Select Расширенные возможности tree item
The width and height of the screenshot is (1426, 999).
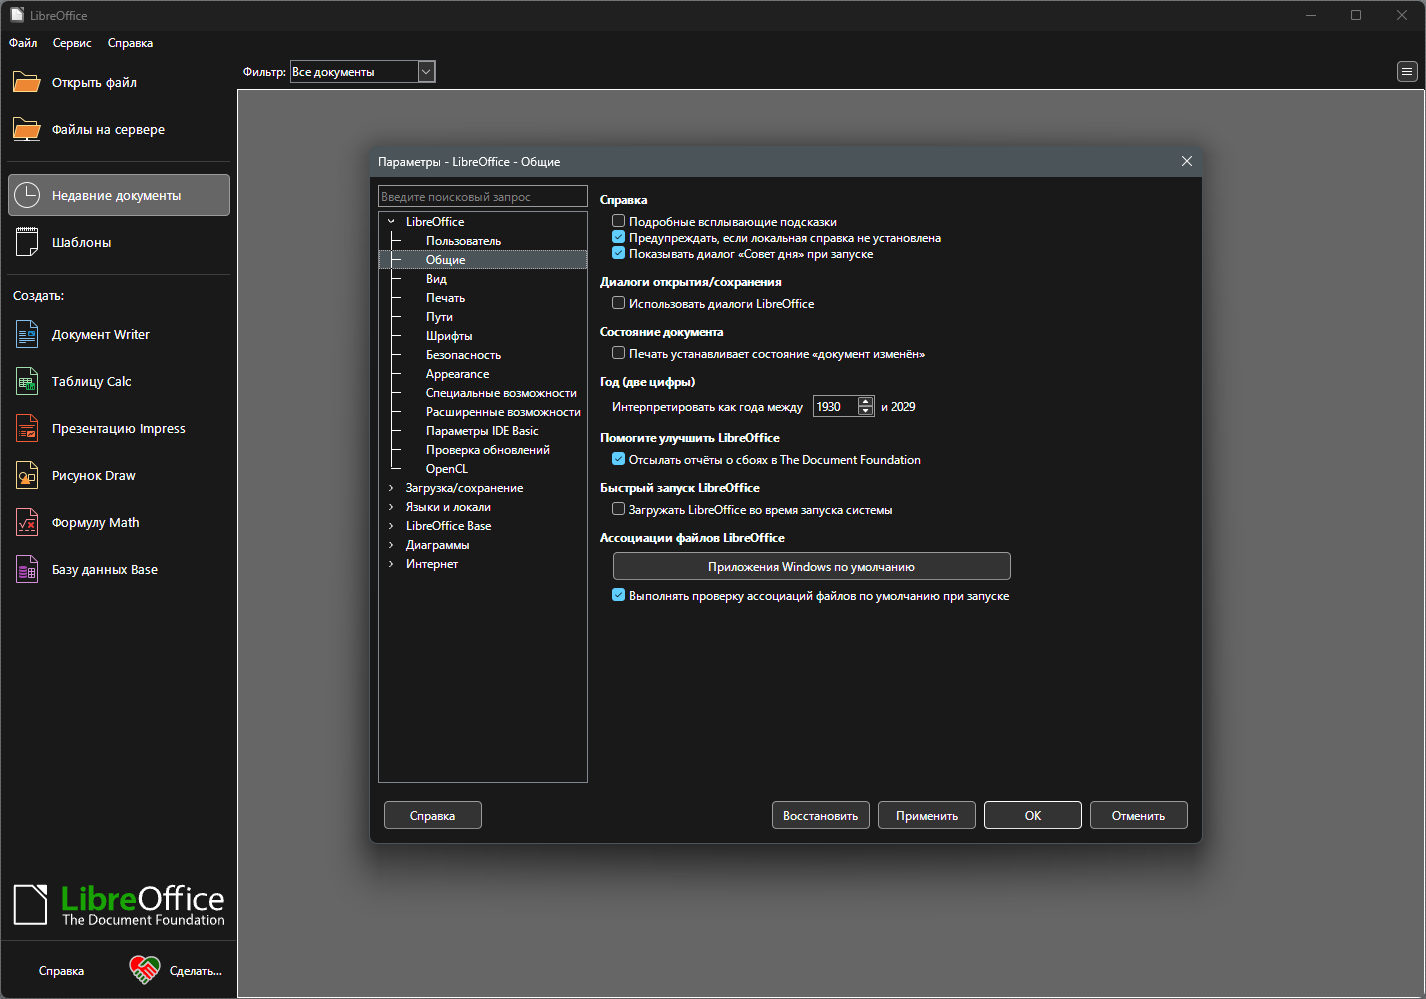click(x=503, y=412)
